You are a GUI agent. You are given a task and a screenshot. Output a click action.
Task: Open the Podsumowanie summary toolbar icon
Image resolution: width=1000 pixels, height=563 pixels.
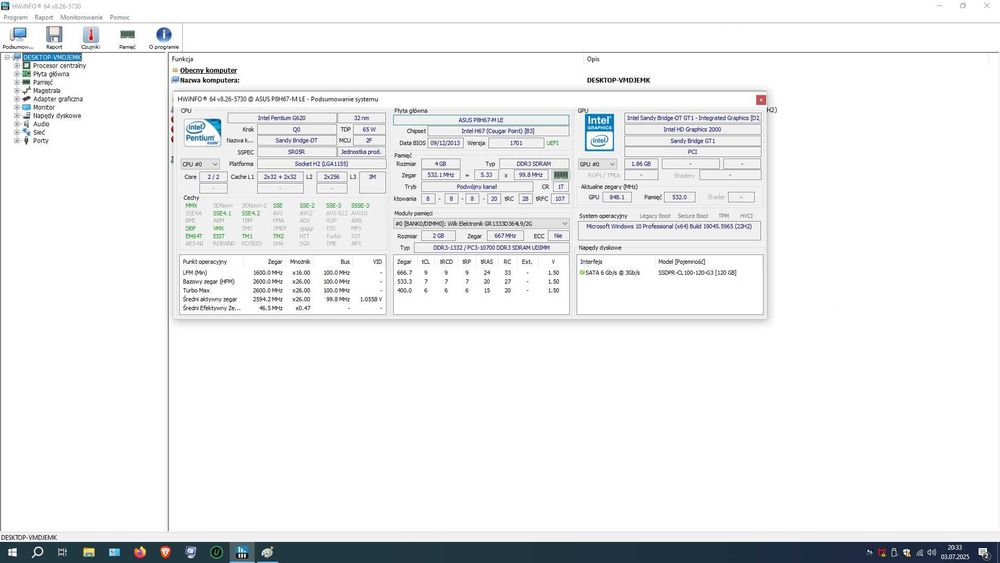[18, 37]
